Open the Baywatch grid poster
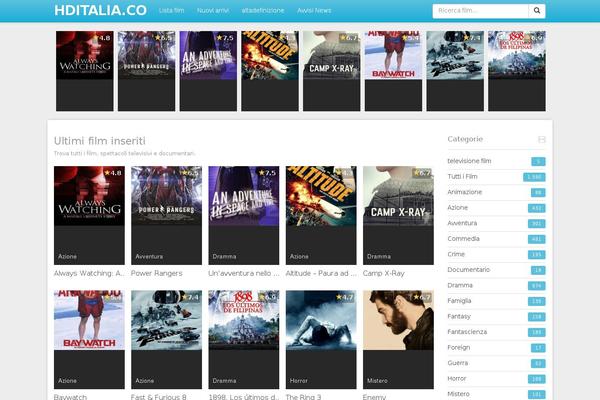600x400 pixels. pos(89,340)
